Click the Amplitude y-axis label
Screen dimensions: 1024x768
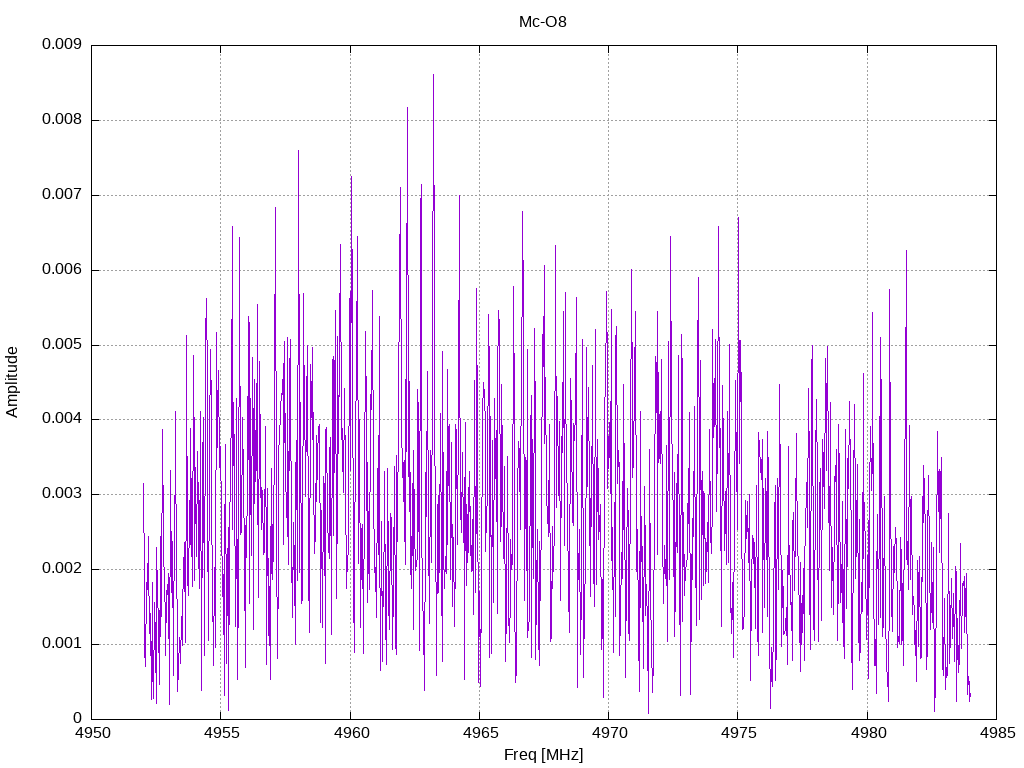tap(12, 382)
